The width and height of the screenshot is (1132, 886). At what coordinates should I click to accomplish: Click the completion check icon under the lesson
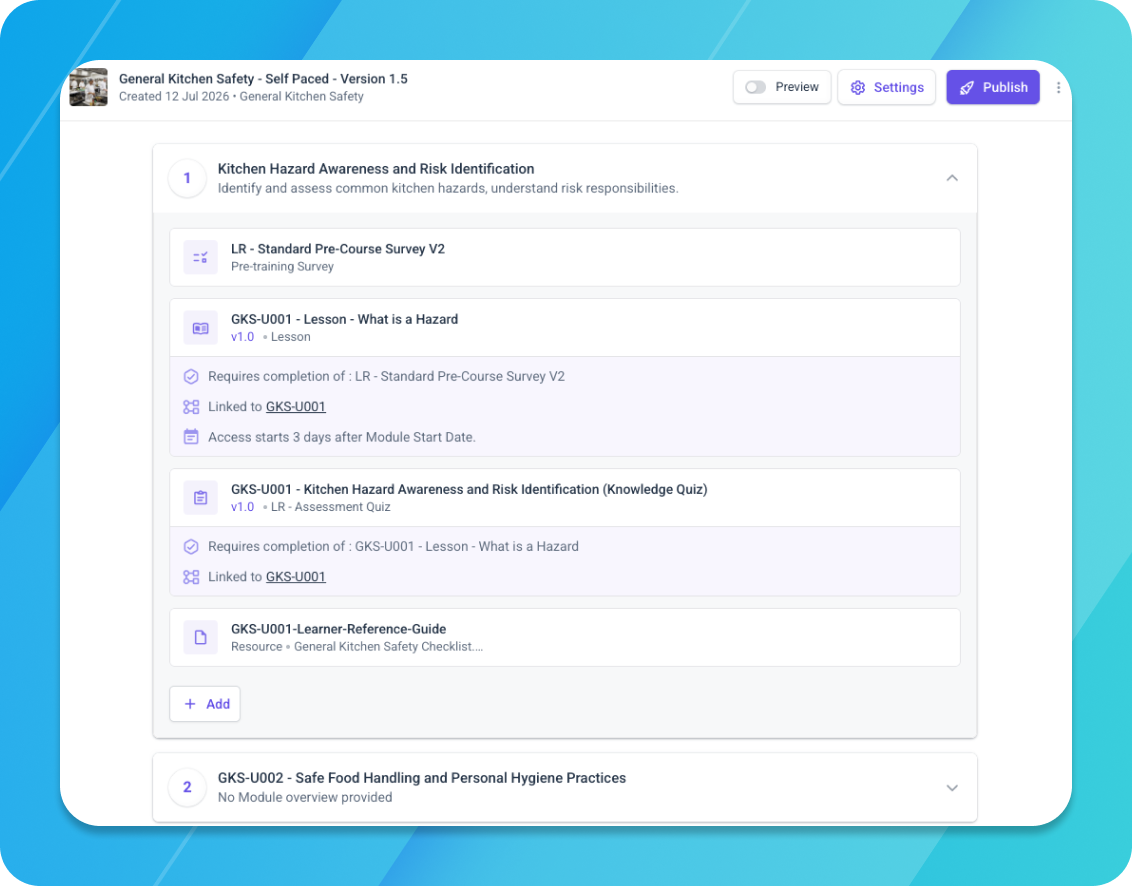pyautogui.click(x=191, y=376)
